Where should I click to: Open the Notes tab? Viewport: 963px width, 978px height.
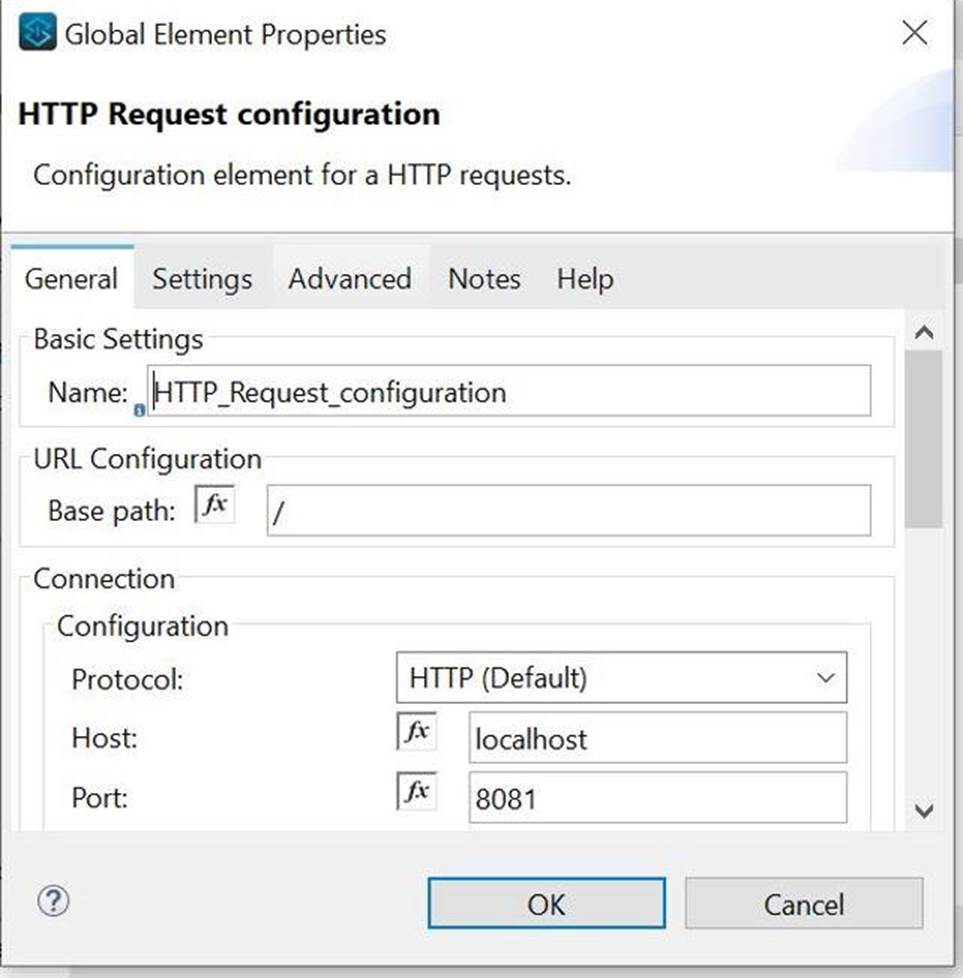[484, 279]
